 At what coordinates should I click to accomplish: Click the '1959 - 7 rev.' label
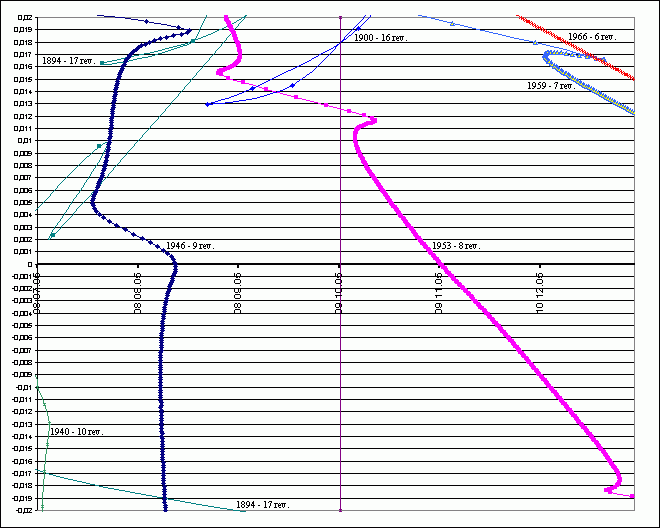(551, 86)
